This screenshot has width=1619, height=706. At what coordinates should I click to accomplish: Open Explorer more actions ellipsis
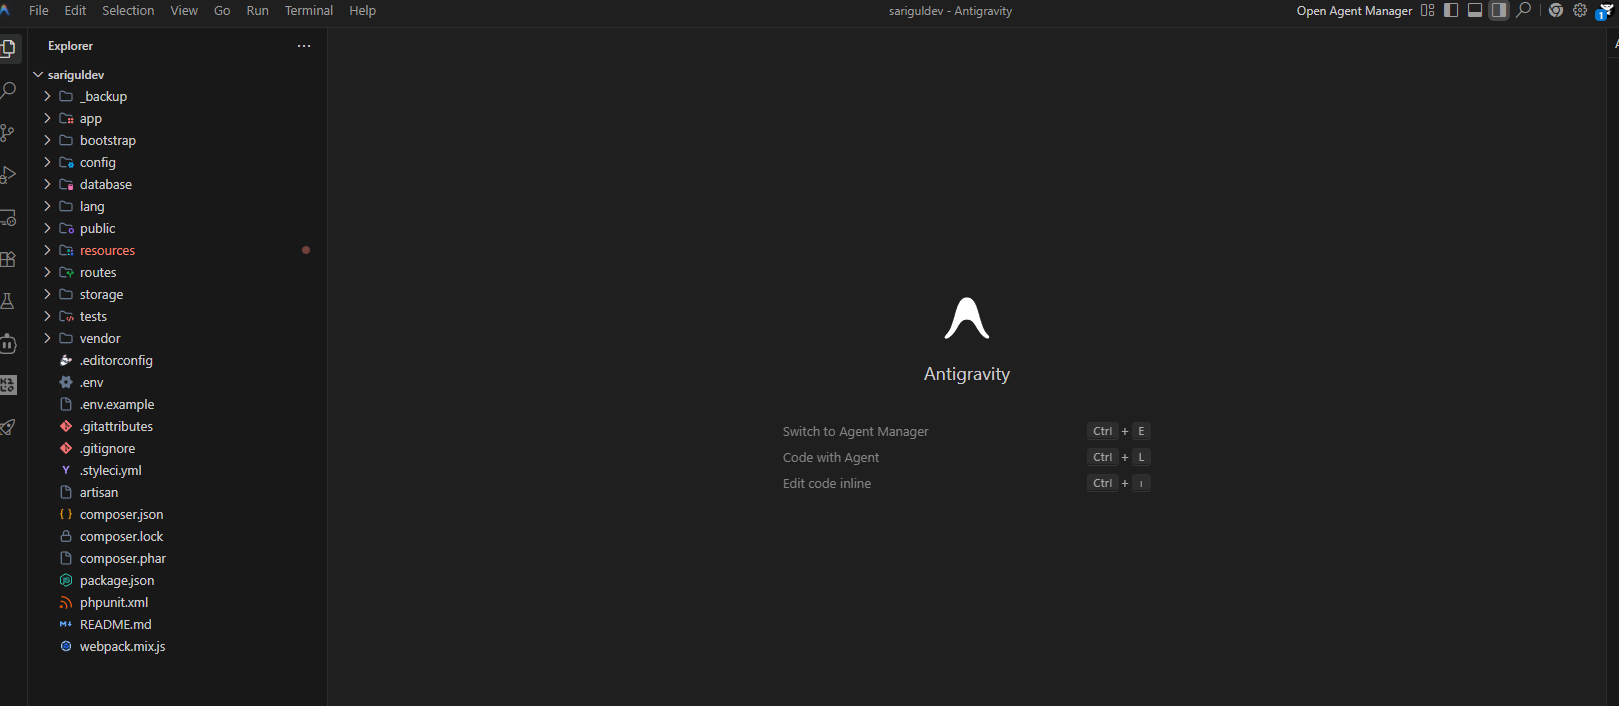pyautogui.click(x=304, y=46)
